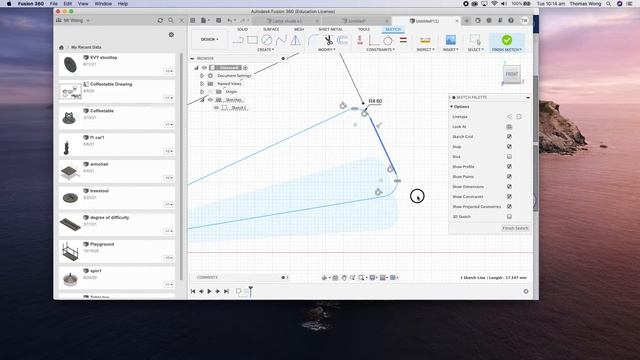Select the Line tool in Create group
Viewport: 640px width, 360px height.
(238, 40)
